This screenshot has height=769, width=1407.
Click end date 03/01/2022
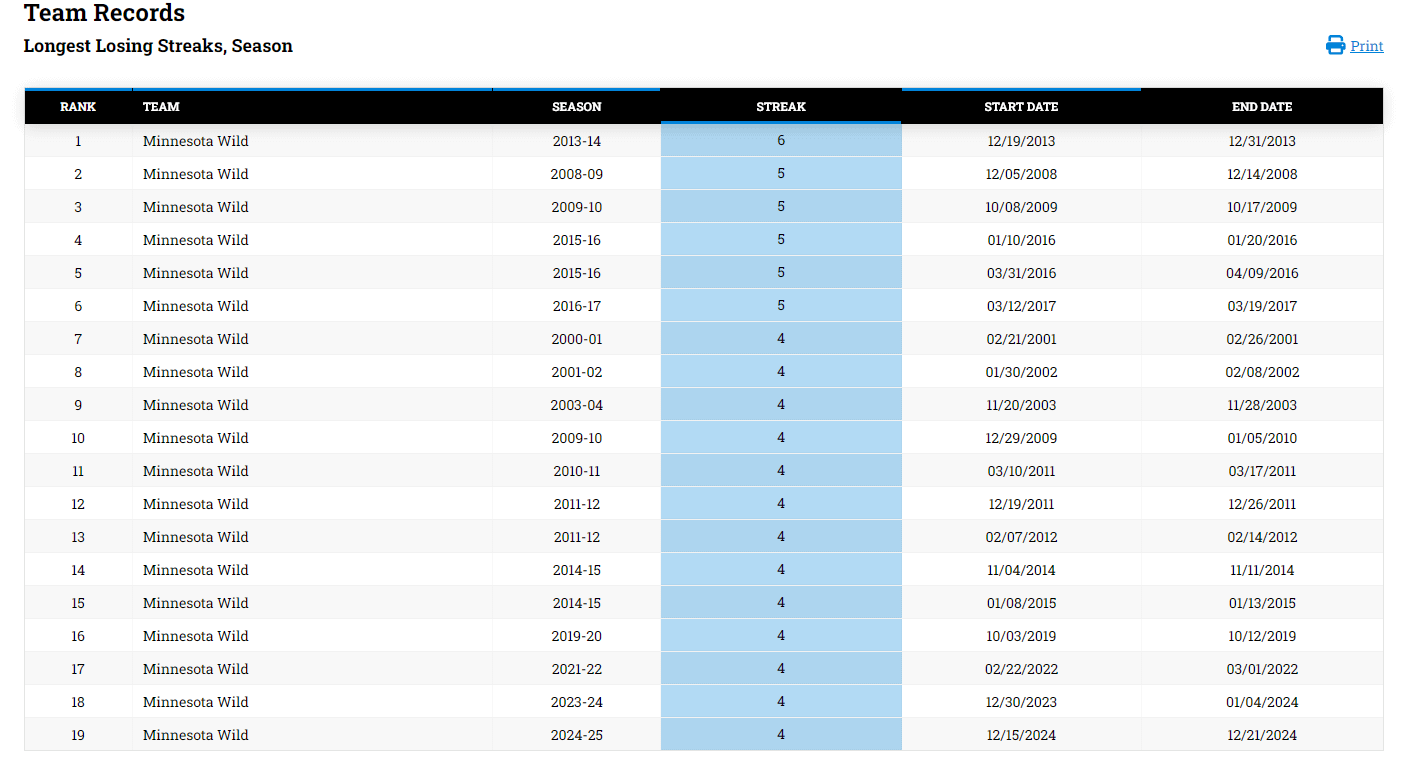click(1262, 669)
